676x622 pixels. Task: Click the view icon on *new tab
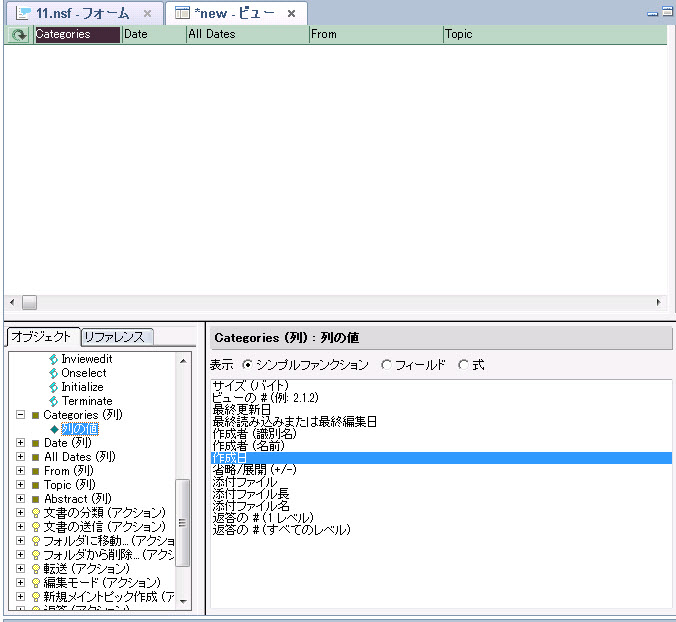point(183,14)
